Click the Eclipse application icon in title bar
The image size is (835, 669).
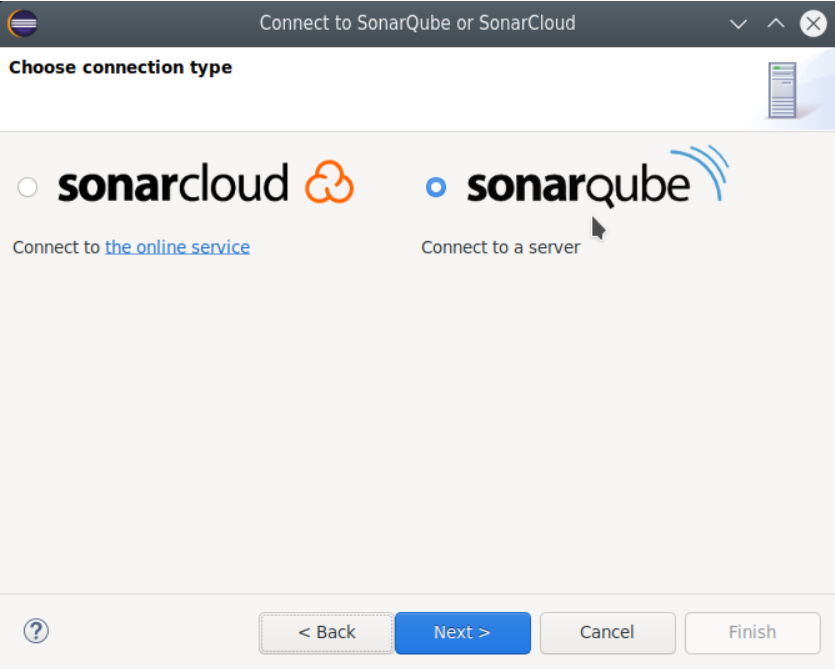(x=22, y=22)
